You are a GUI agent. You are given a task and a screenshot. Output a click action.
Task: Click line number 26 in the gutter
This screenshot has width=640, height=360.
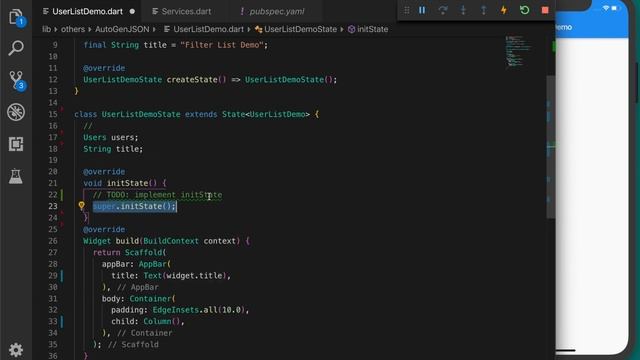(53, 241)
